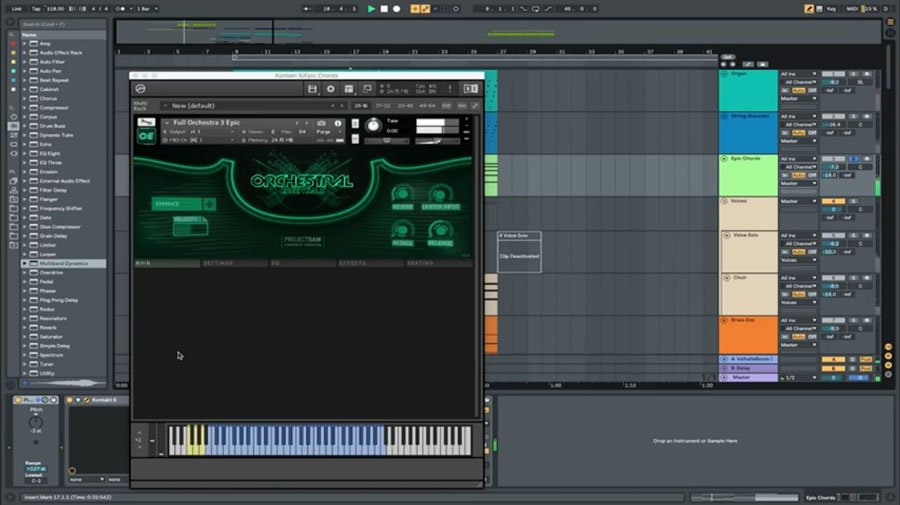Image resolution: width=900 pixels, height=505 pixels.
Task: Expand the Compressor device in browser
Action: click(x=24, y=108)
